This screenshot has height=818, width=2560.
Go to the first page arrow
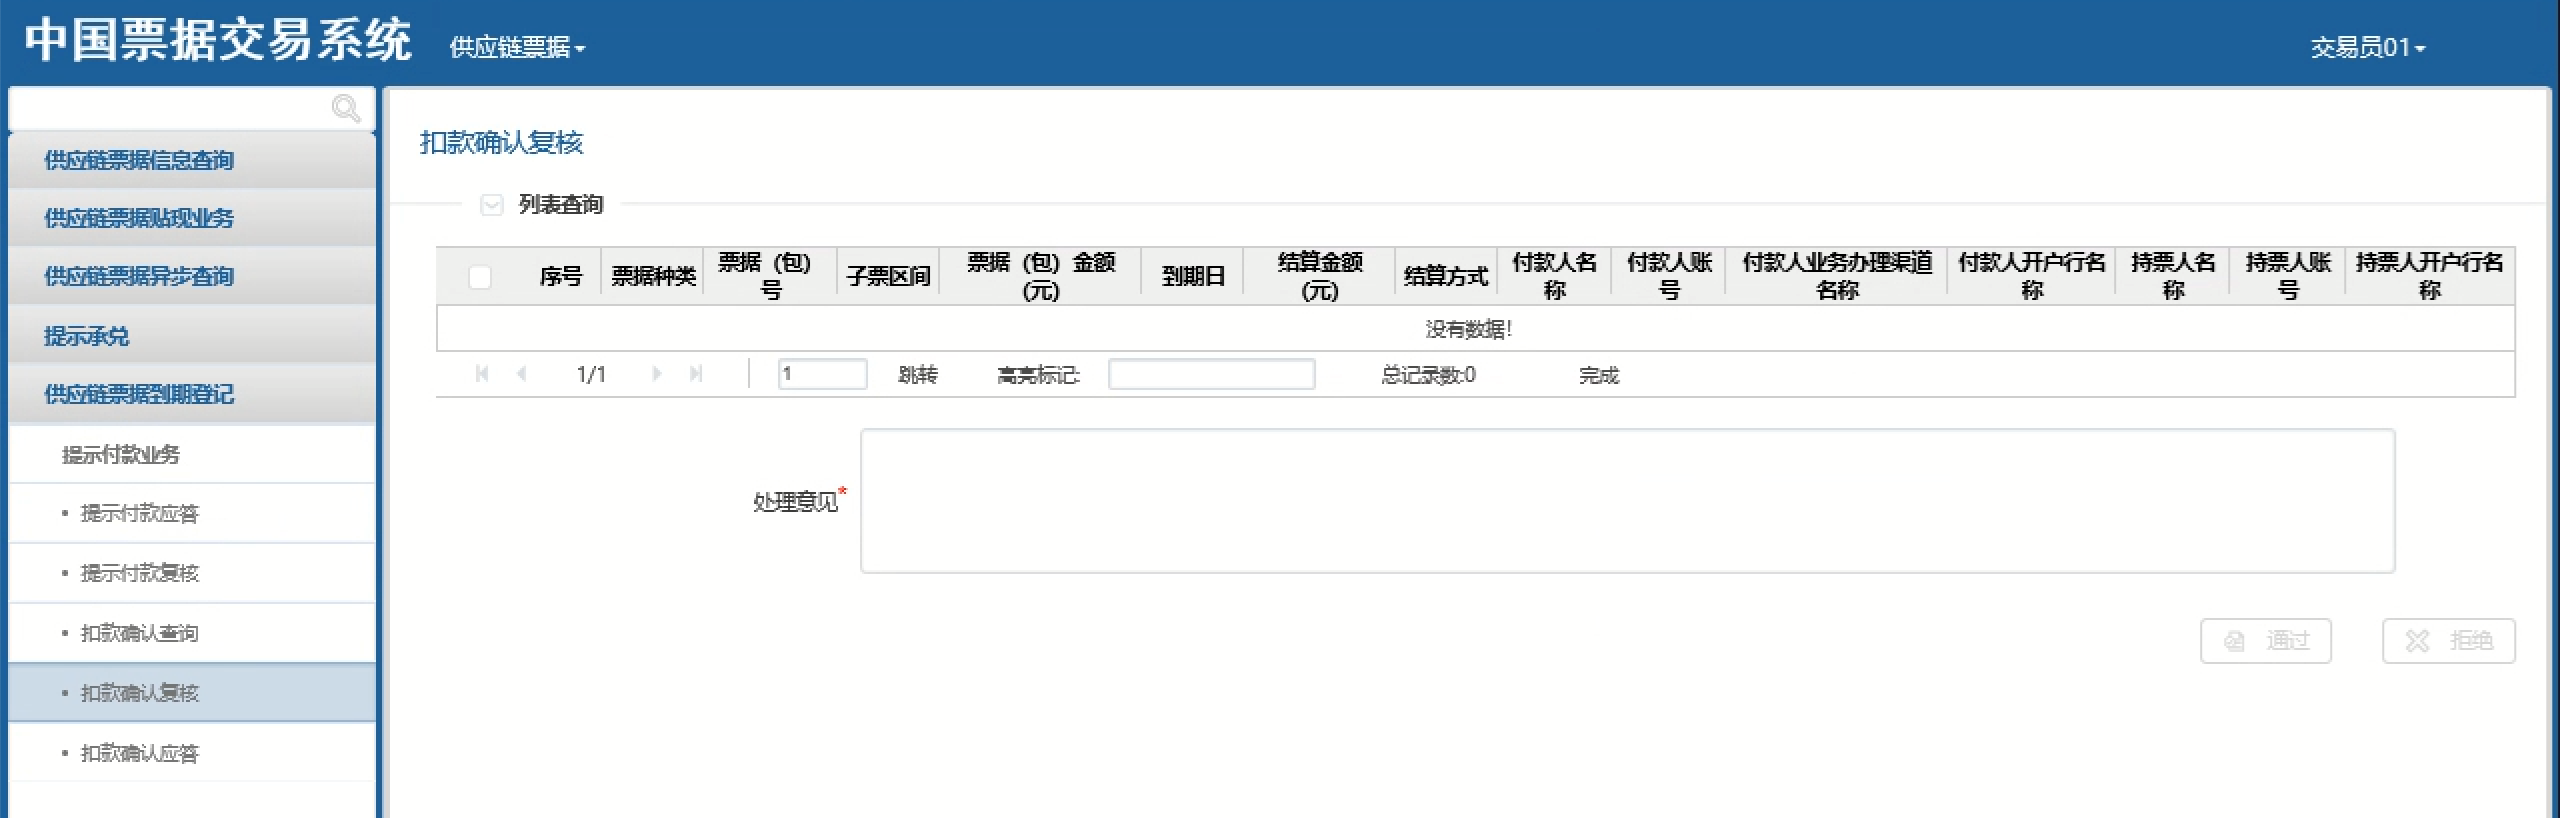click(482, 374)
